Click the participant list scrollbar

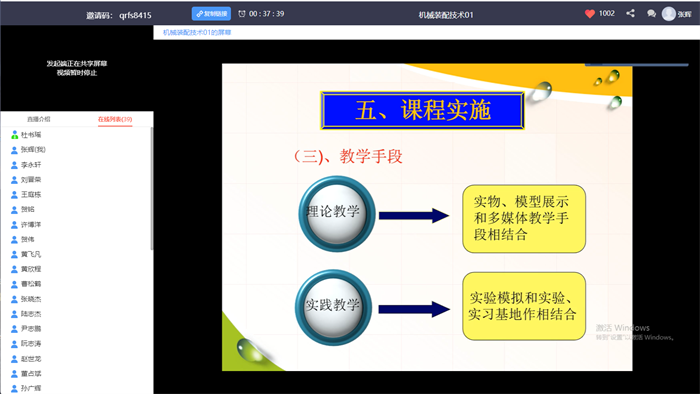[x=152, y=189]
